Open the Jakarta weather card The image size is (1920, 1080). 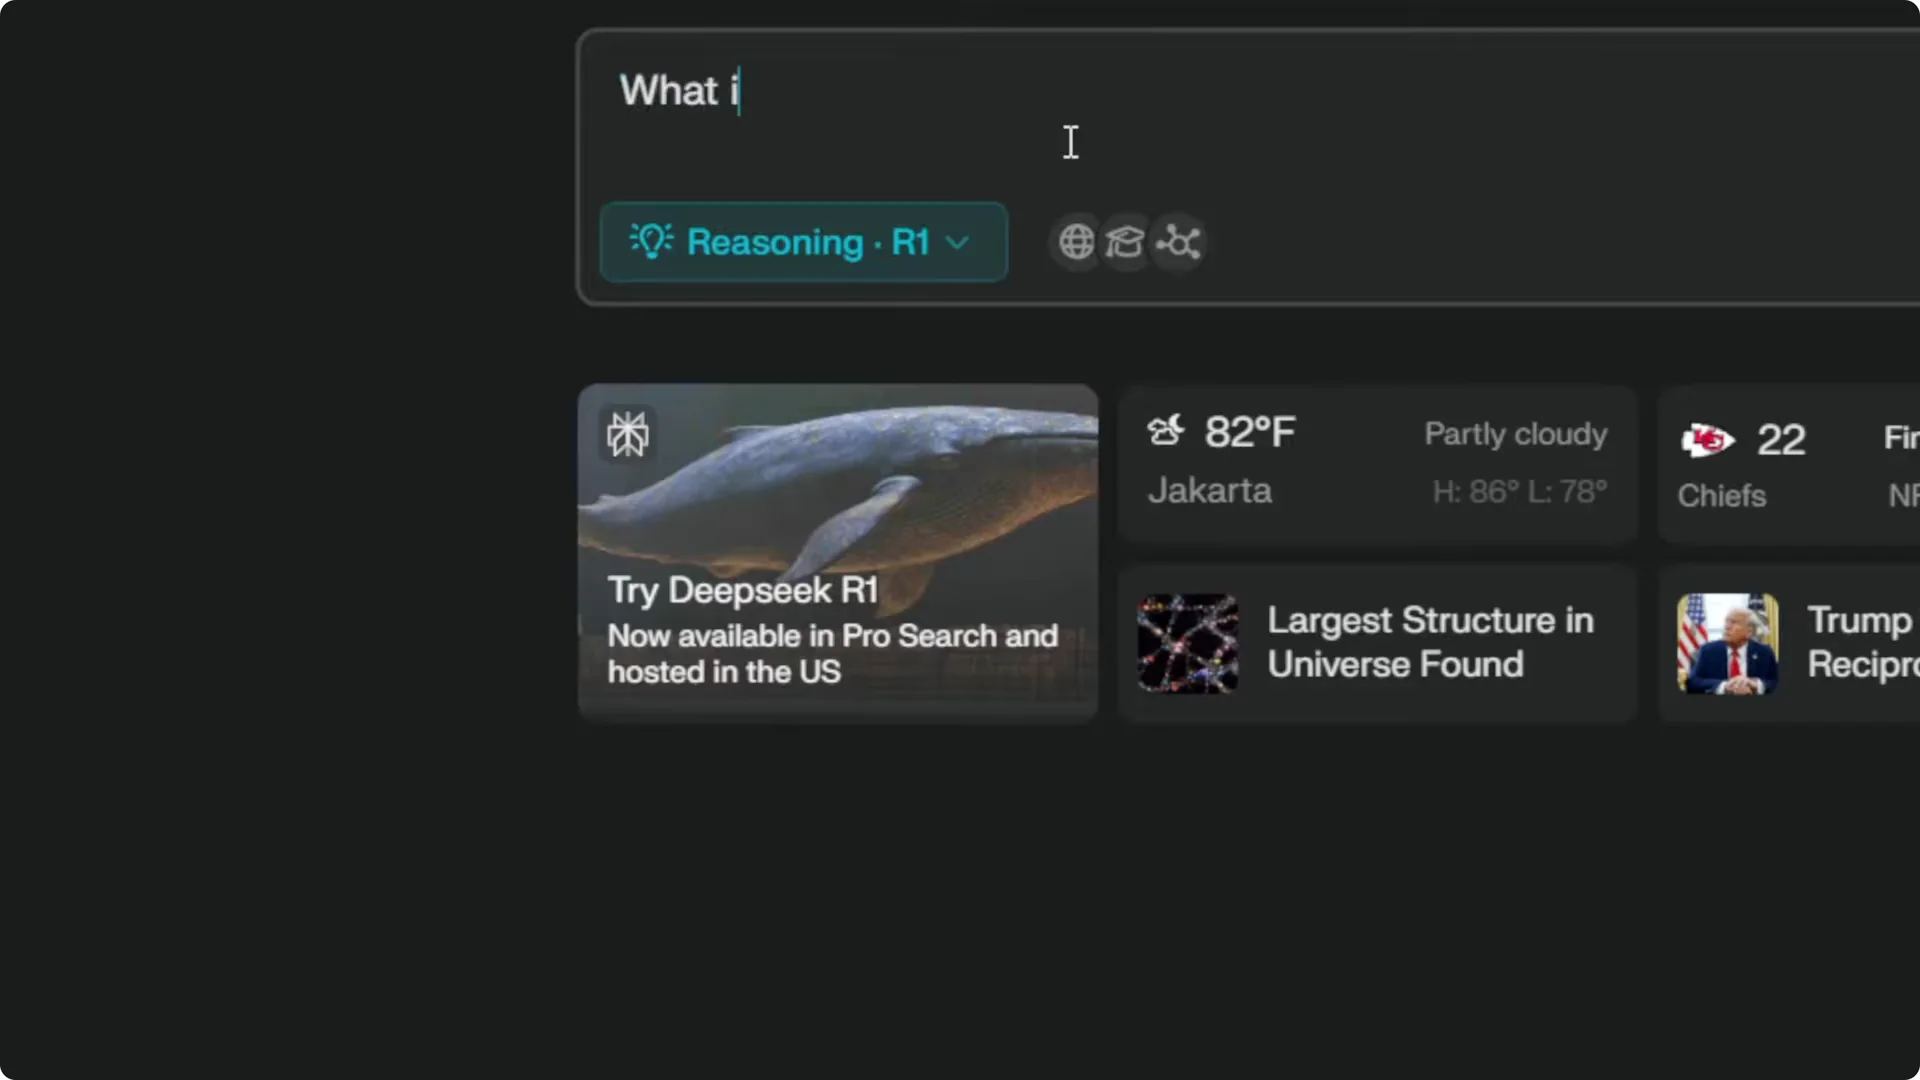tap(1377, 462)
